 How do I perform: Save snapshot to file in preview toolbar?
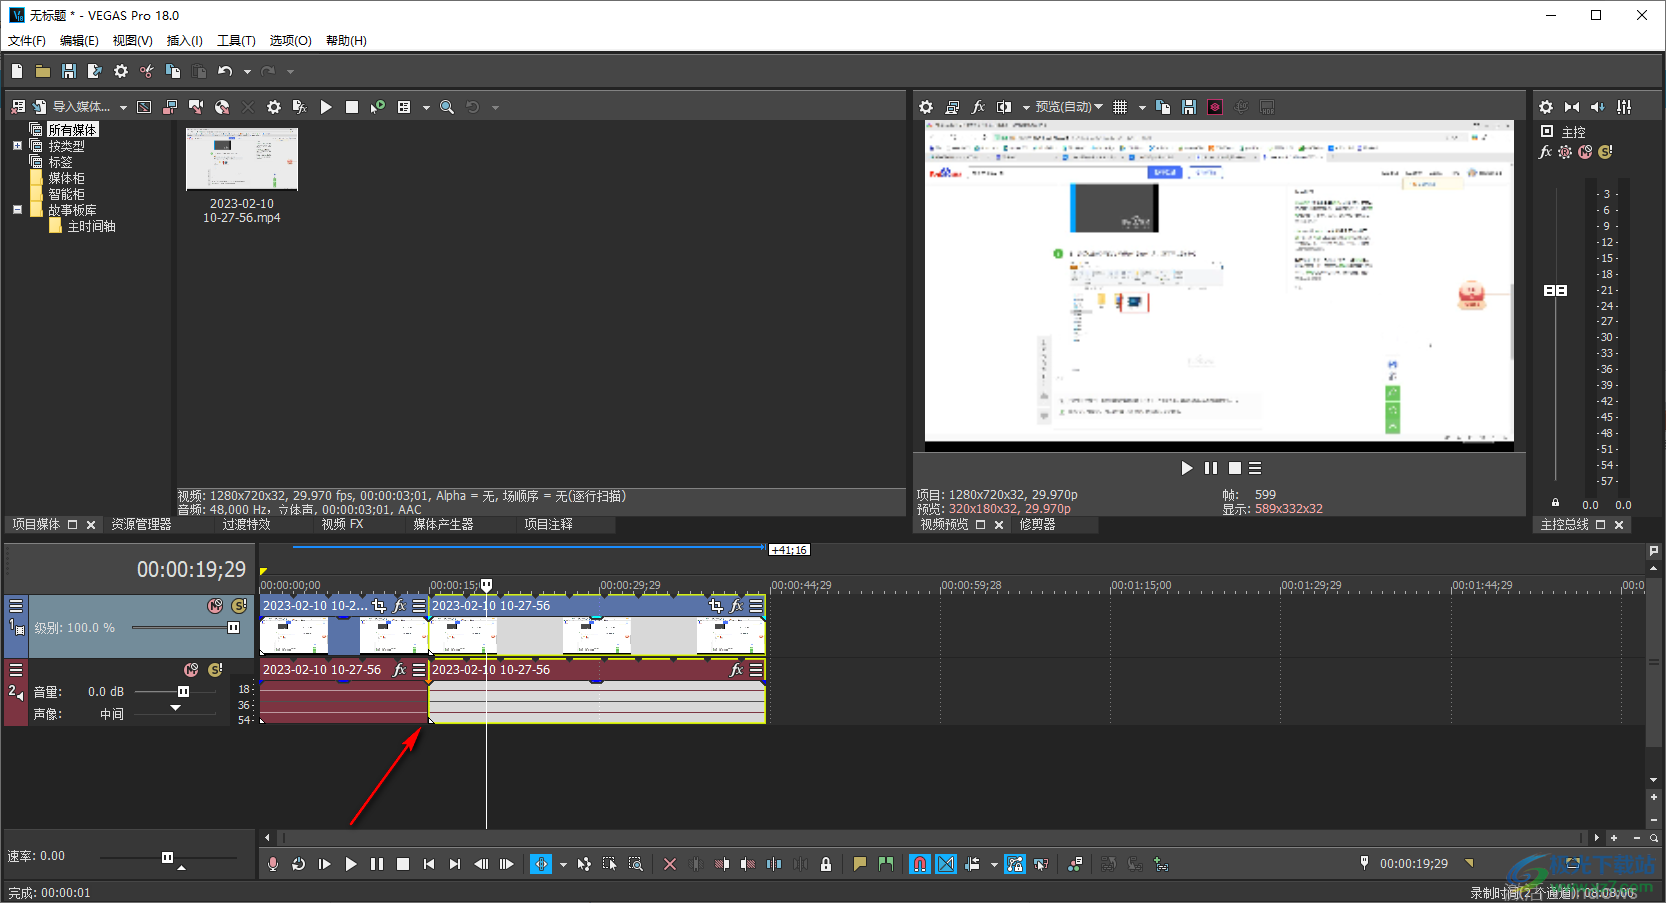[1189, 107]
